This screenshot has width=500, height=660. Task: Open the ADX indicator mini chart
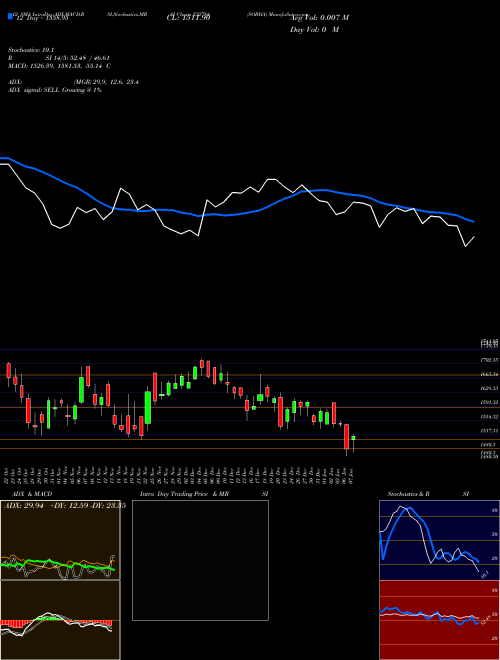pyautogui.click(x=60, y=540)
